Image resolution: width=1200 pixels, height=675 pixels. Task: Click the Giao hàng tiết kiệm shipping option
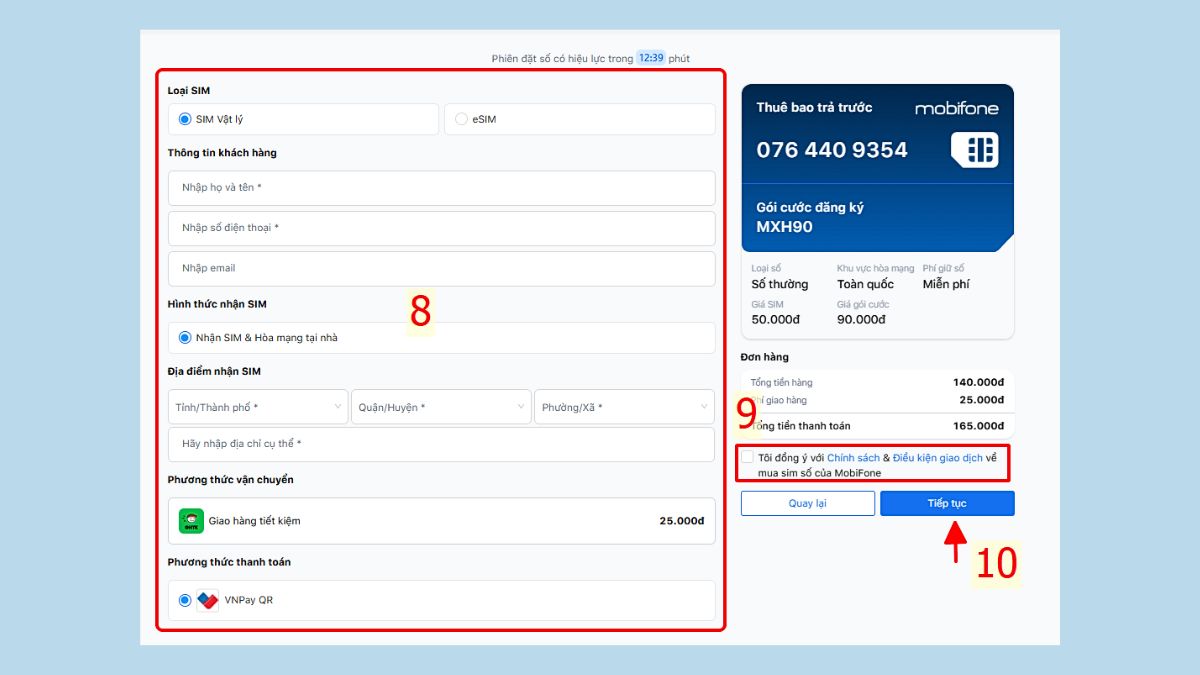tap(442, 521)
